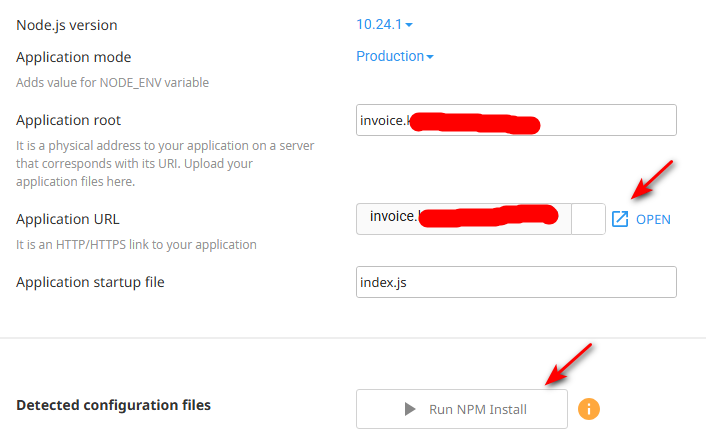Screen dimensions: 706x440
Task: Click the Application startup file label
Action: pyautogui.click(x=90, y=282)
